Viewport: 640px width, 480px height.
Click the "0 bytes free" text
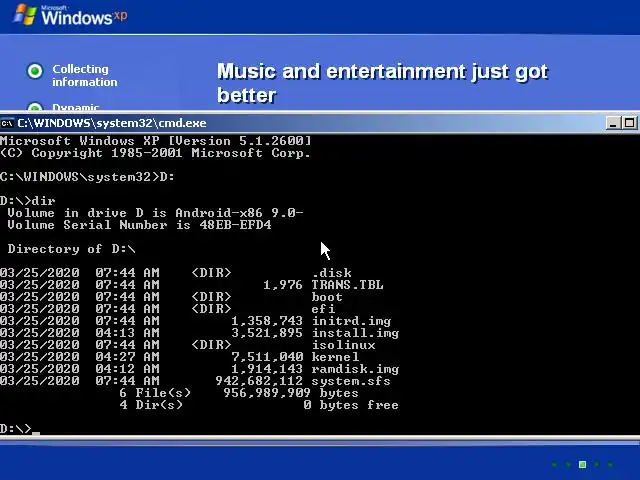351,405
